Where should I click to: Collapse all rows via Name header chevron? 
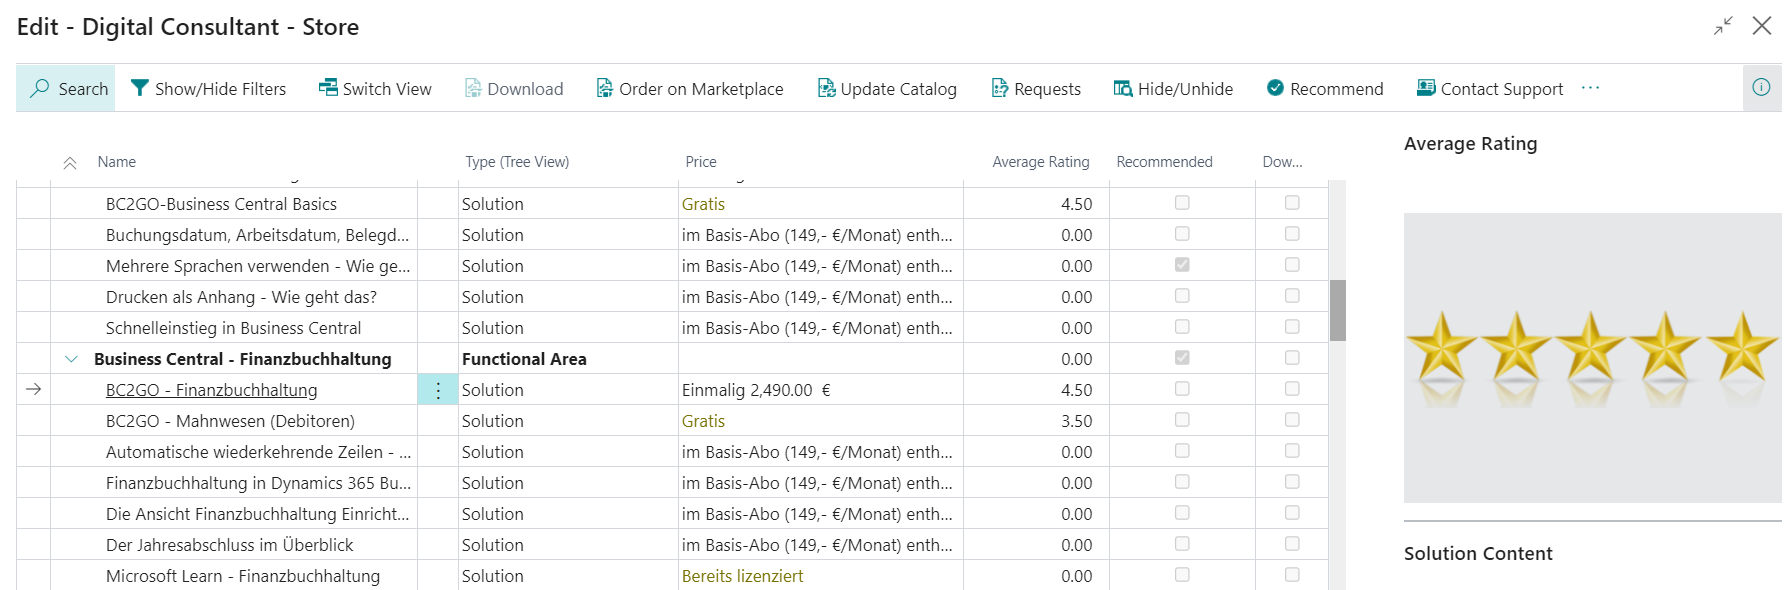coord(70,163)
